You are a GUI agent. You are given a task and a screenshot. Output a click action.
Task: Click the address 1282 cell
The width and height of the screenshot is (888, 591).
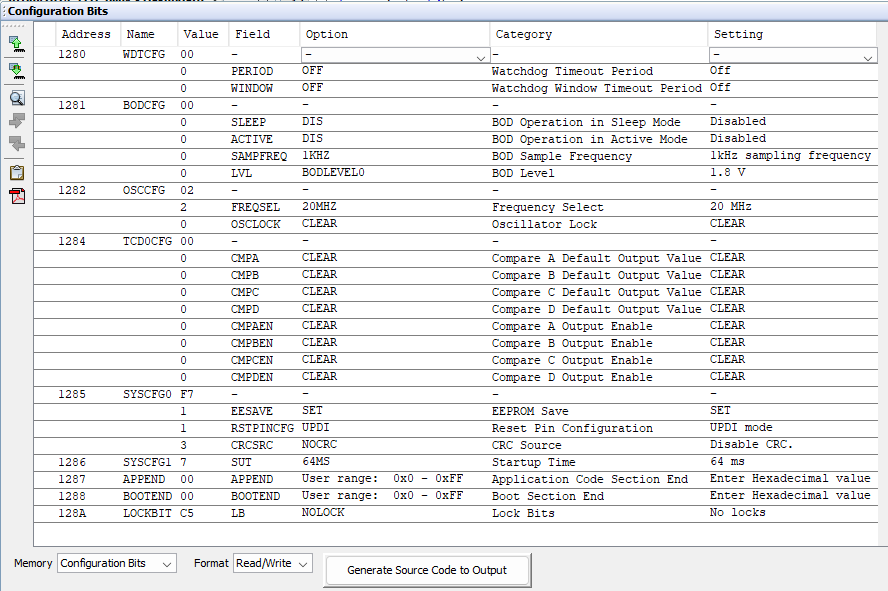(x=72, y=190)
